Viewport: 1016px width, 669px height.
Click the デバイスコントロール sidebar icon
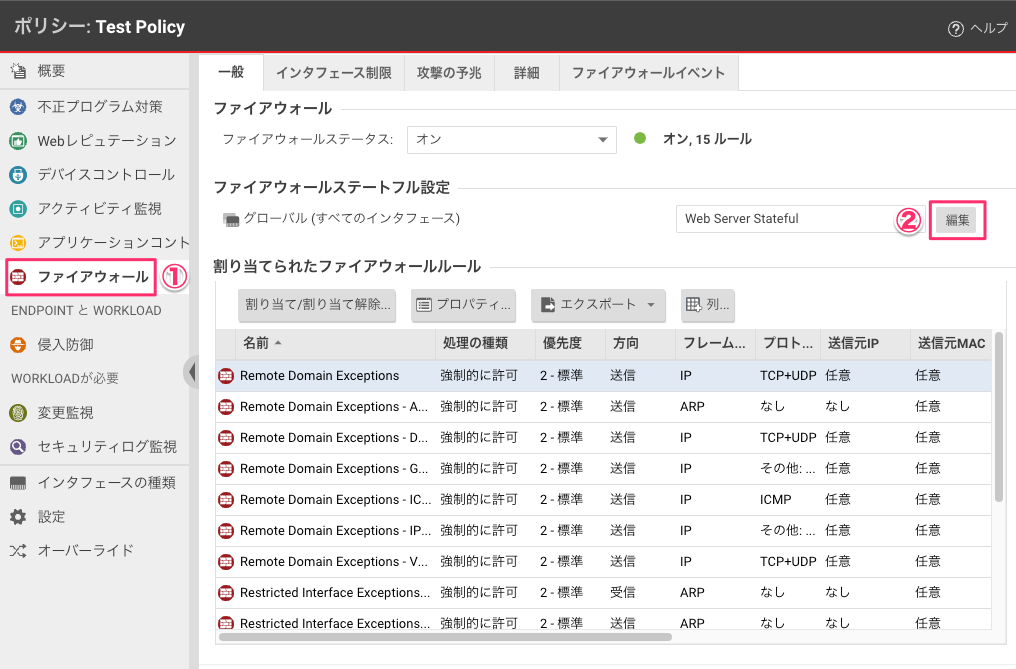(x=18, y=174)
